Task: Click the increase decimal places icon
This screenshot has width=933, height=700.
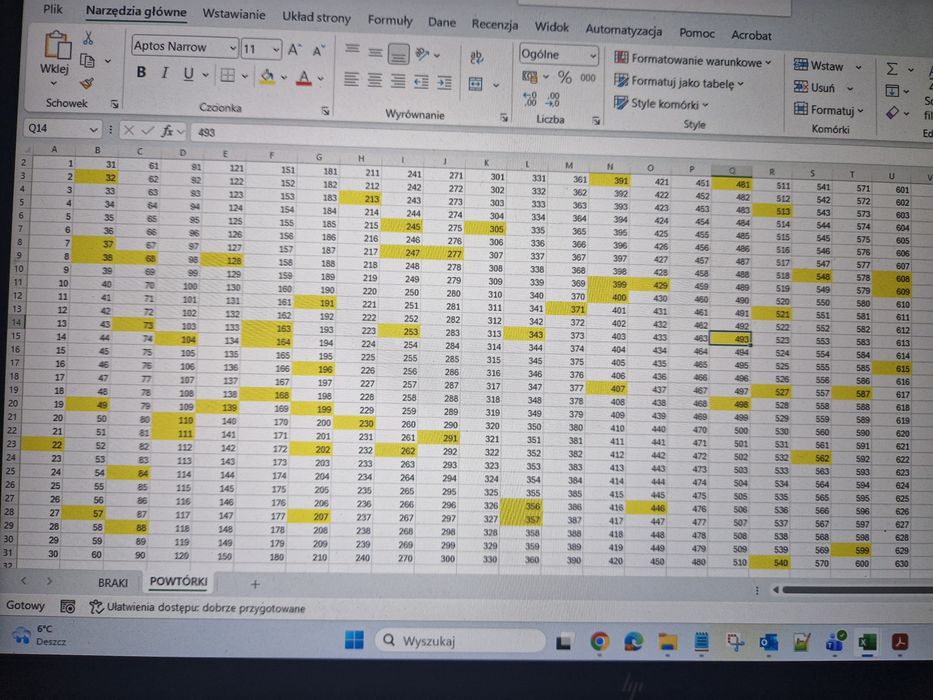Action: pyautogui.click(x=529, y=99)
